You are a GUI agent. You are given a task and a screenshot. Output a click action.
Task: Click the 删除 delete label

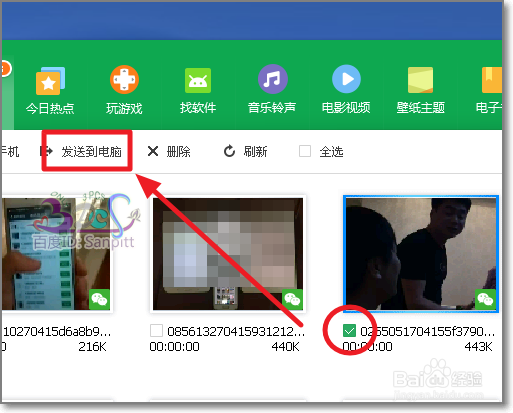[x=178, y=152]
